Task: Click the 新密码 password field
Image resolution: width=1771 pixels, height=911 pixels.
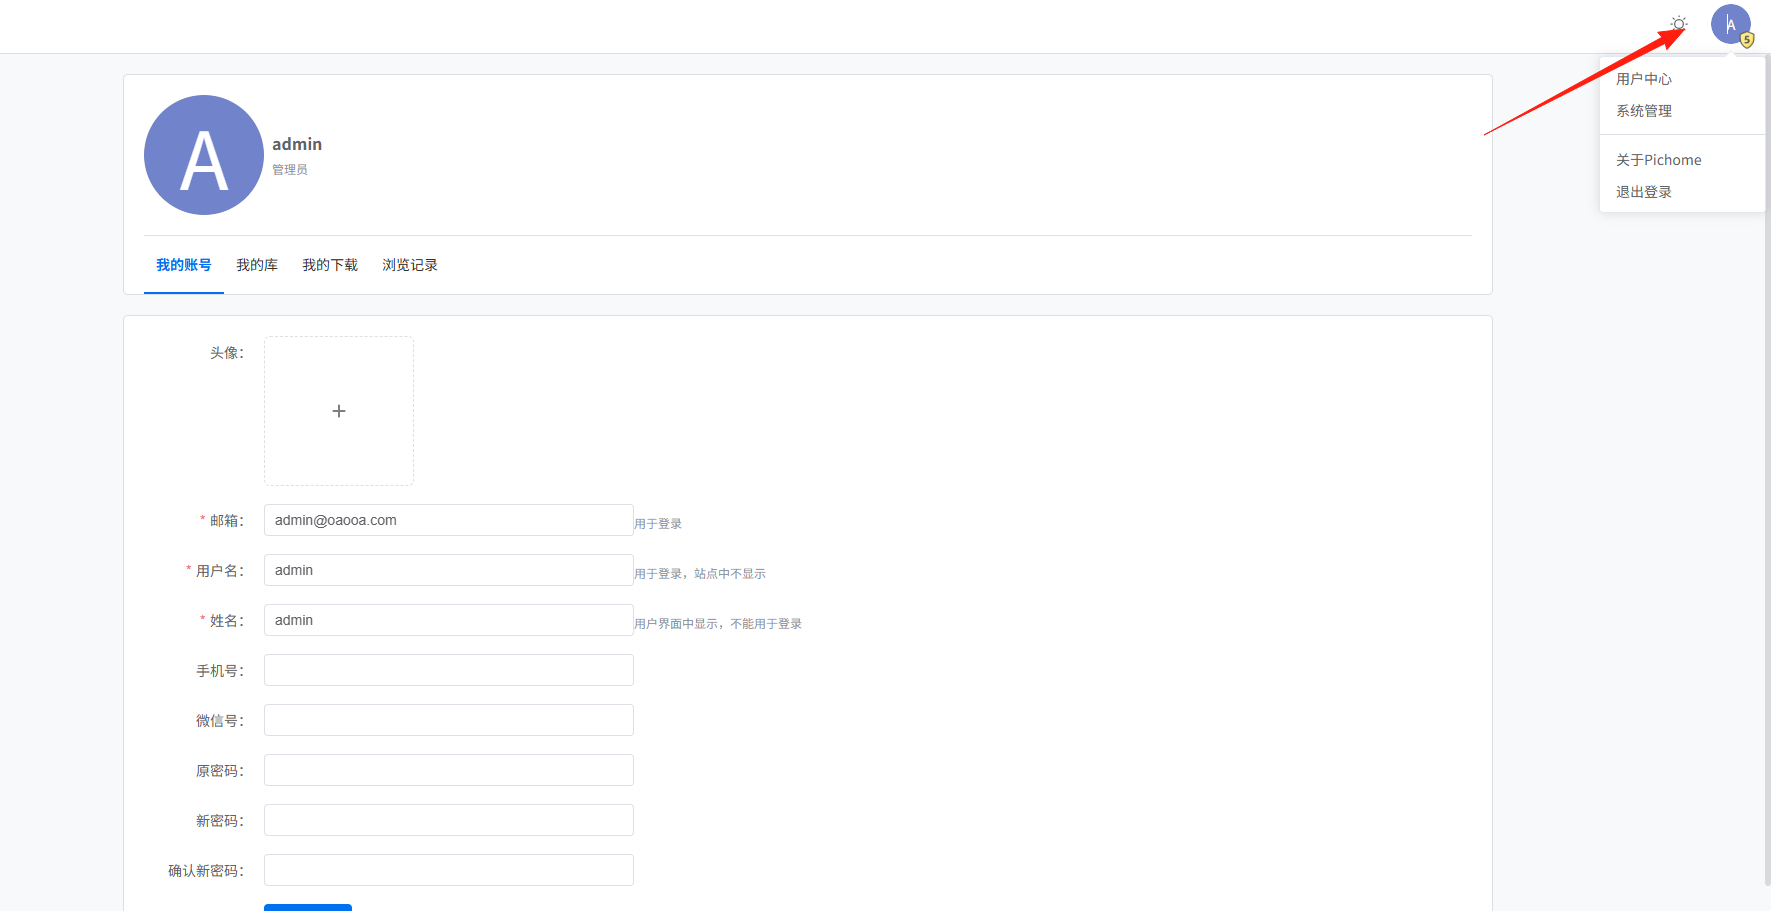Action: click(449, 820)
